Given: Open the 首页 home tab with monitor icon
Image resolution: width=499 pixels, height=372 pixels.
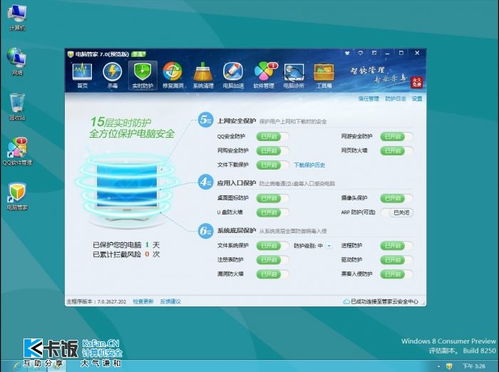Looking at the screenshot, I should [82, 75].
